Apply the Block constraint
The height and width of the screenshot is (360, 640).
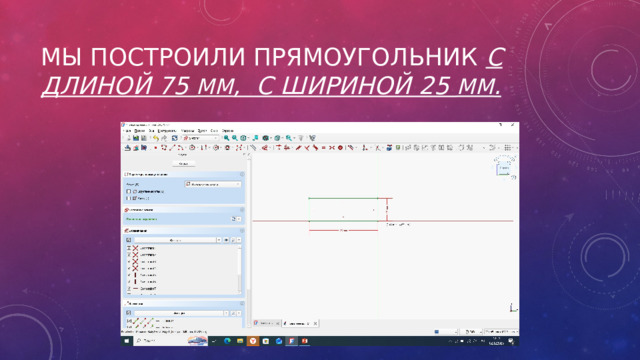[340, 148]
